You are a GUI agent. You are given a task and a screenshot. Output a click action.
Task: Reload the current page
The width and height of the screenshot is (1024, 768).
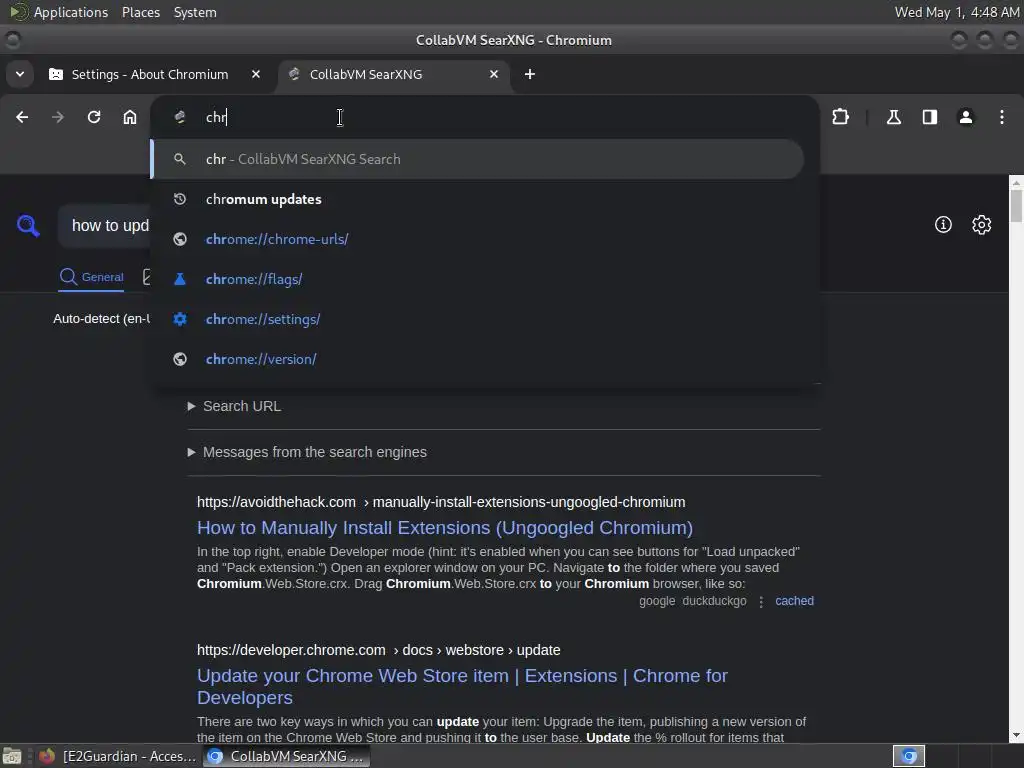[94, 117]
